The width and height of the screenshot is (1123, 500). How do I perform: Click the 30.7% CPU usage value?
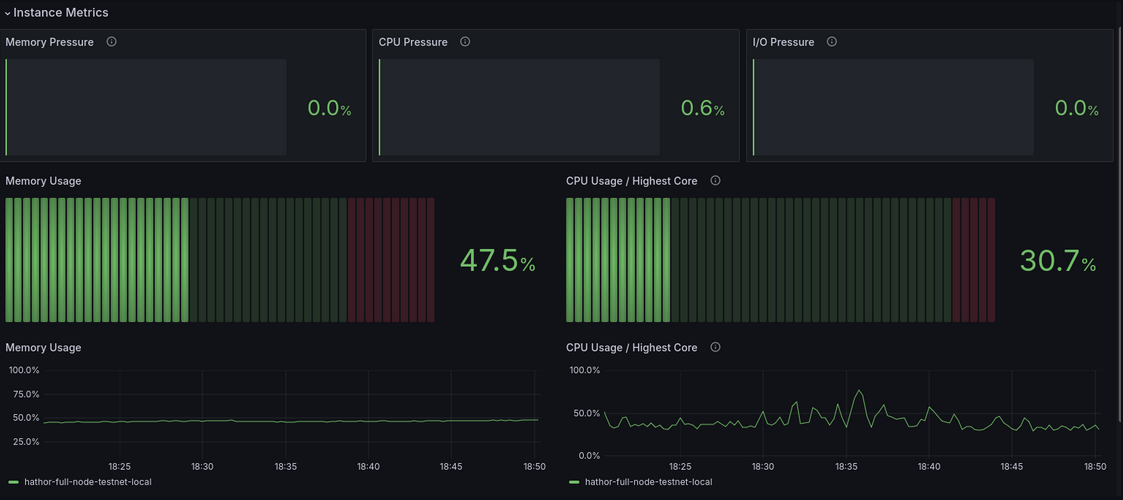tap(1058, 261)
